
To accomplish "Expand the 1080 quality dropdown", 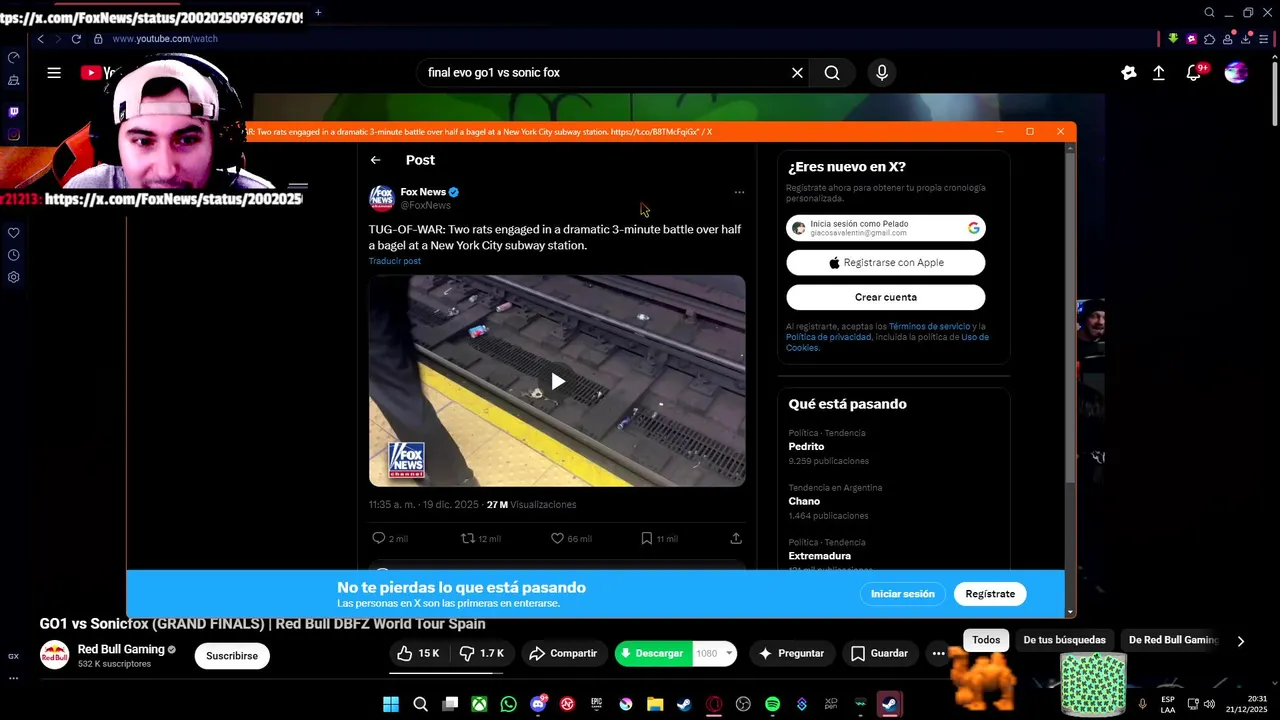I will tap(714, 653).
